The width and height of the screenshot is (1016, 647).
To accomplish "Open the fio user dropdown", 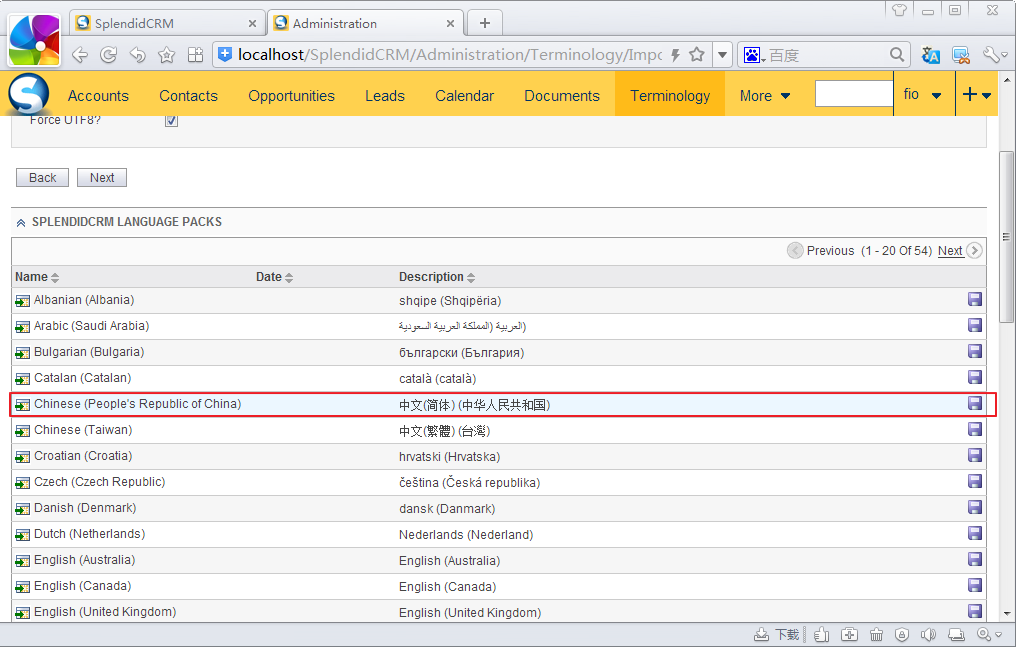I will click(x=922, y=95).
